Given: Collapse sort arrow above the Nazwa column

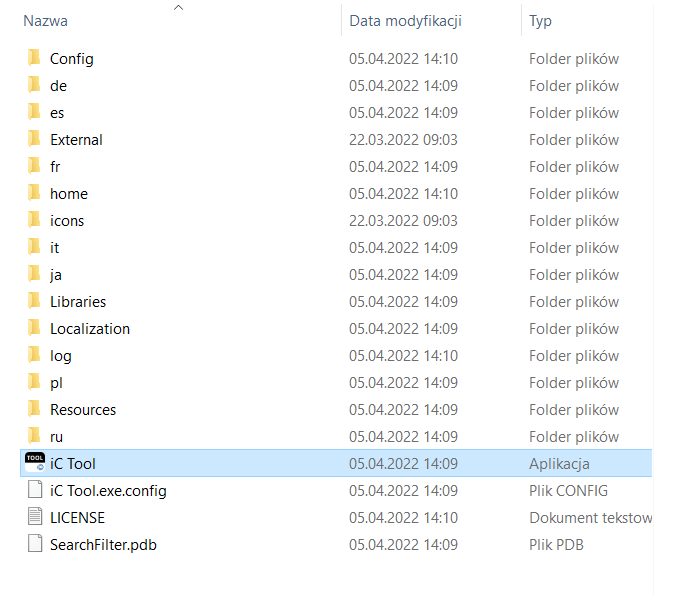Looking at the screenshot, I should click(179, 8).
